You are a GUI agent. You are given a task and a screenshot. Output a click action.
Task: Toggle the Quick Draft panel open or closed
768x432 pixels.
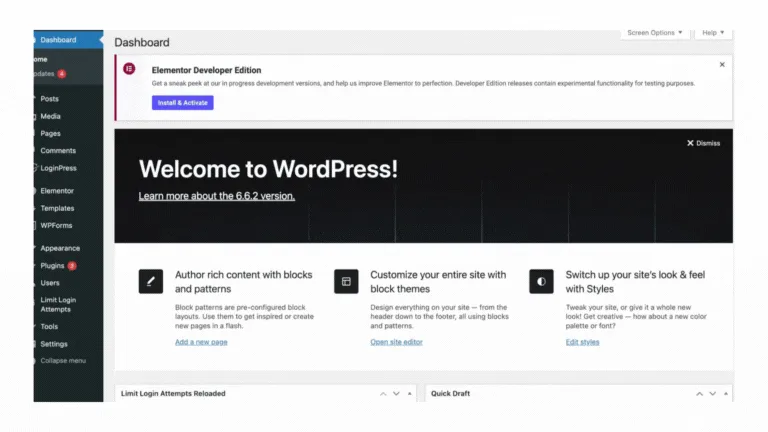point(723,394)
